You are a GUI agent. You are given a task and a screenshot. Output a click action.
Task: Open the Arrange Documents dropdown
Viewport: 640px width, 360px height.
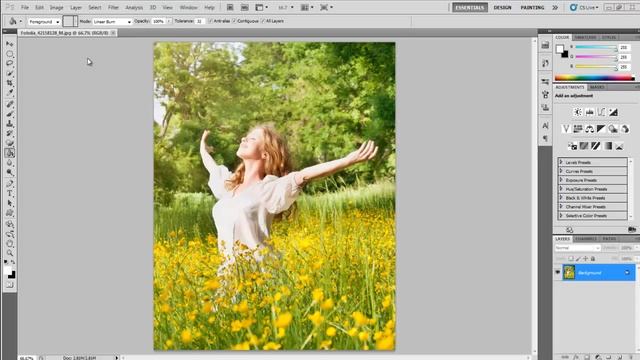click(307, 7)
